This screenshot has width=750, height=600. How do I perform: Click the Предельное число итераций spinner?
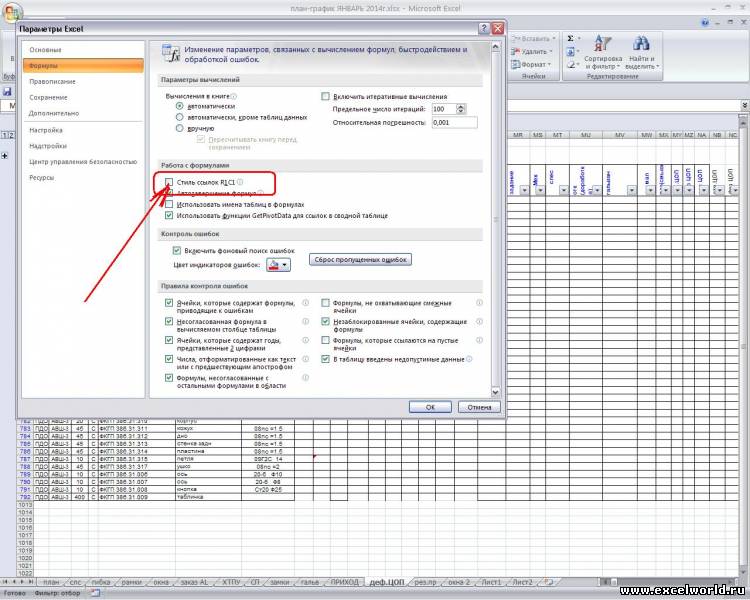pos(460,109)
